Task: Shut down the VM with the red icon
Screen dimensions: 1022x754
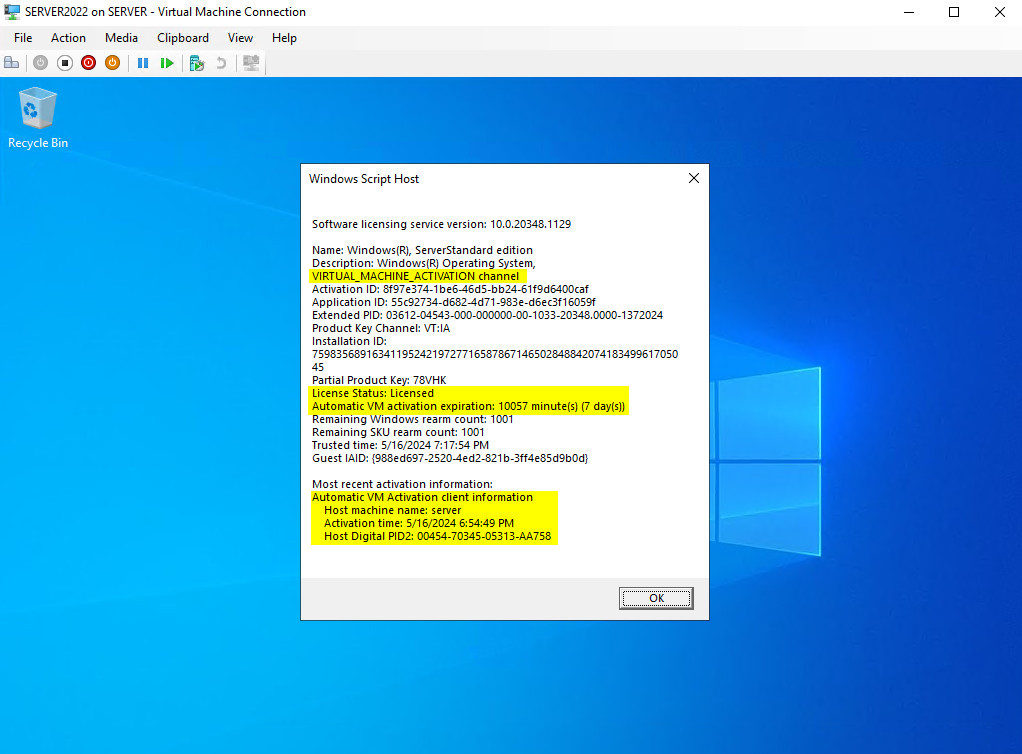Action: (89, 63)
